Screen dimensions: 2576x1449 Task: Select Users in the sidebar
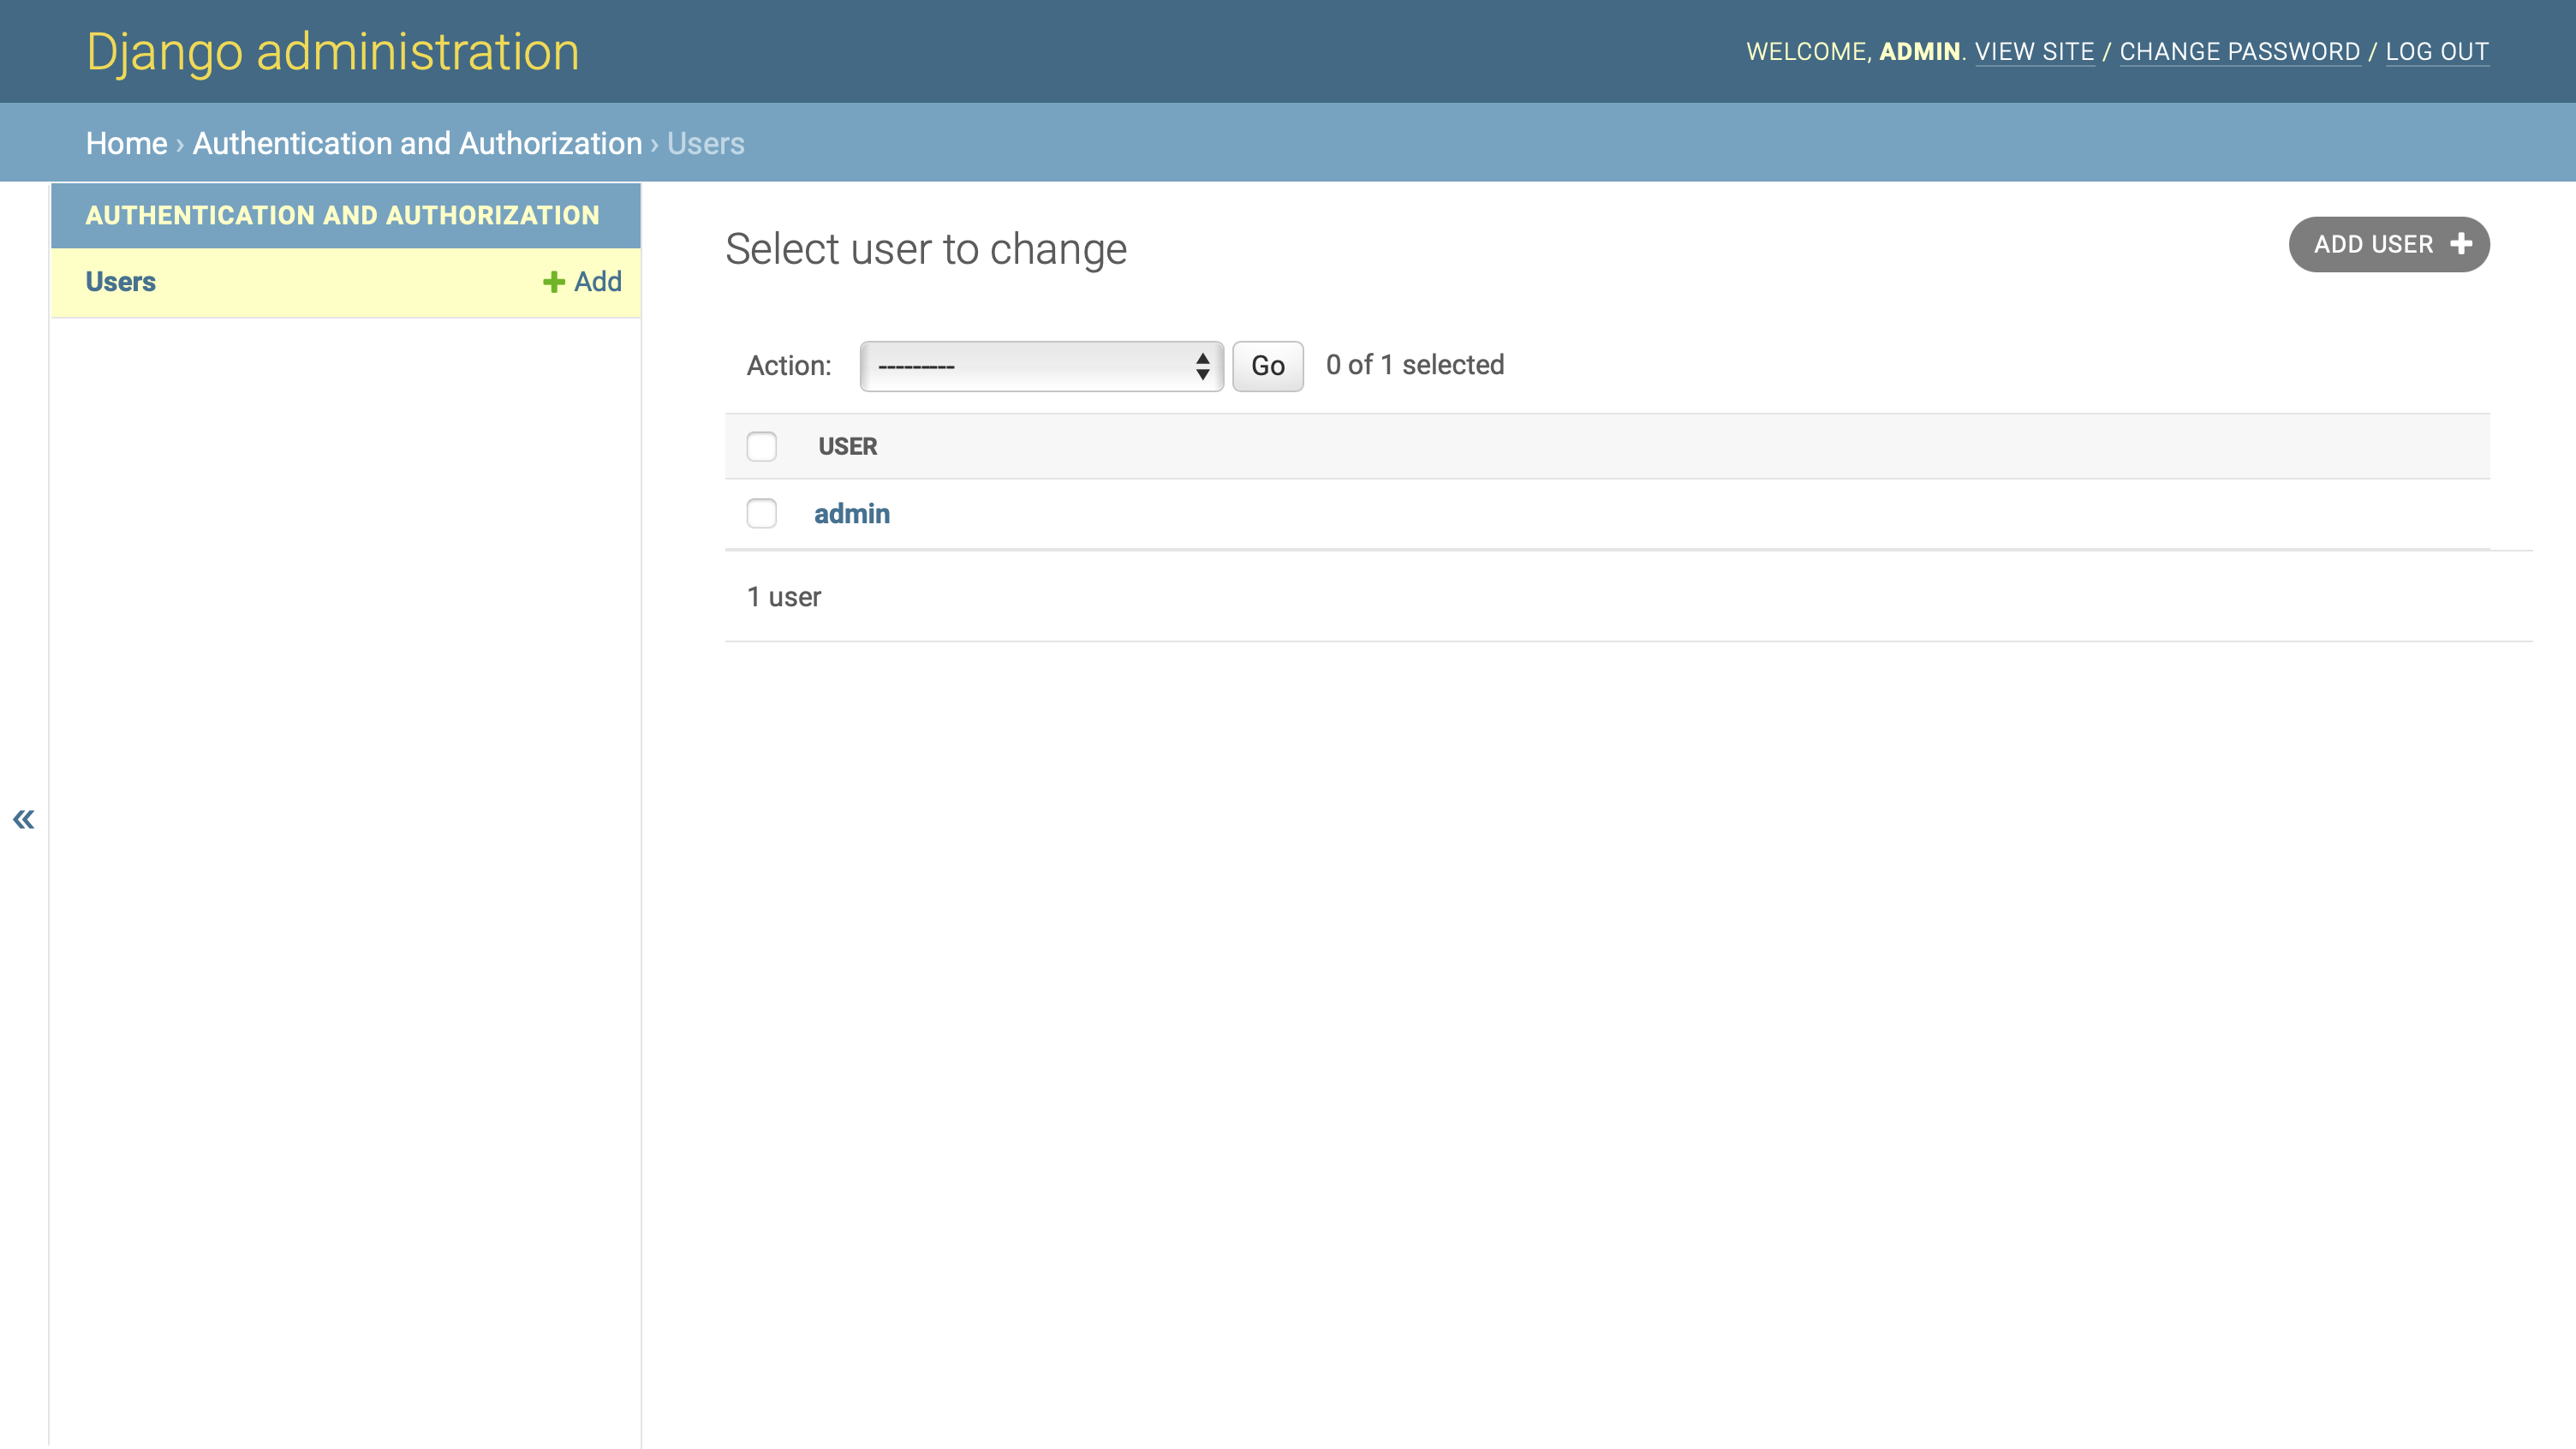pos(120,282)
